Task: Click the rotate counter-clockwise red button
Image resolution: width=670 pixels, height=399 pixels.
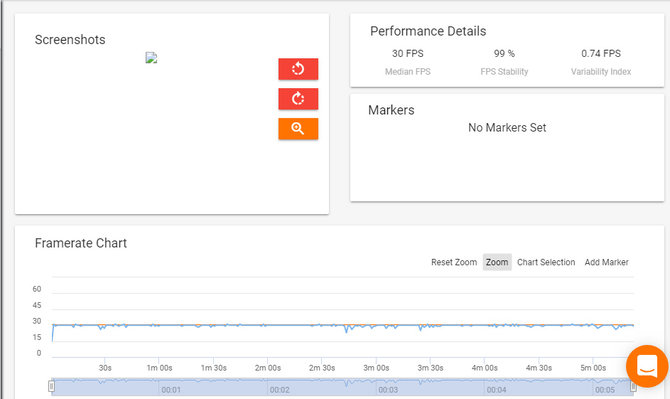Action: pyautogui.click(x=298, y=69)
